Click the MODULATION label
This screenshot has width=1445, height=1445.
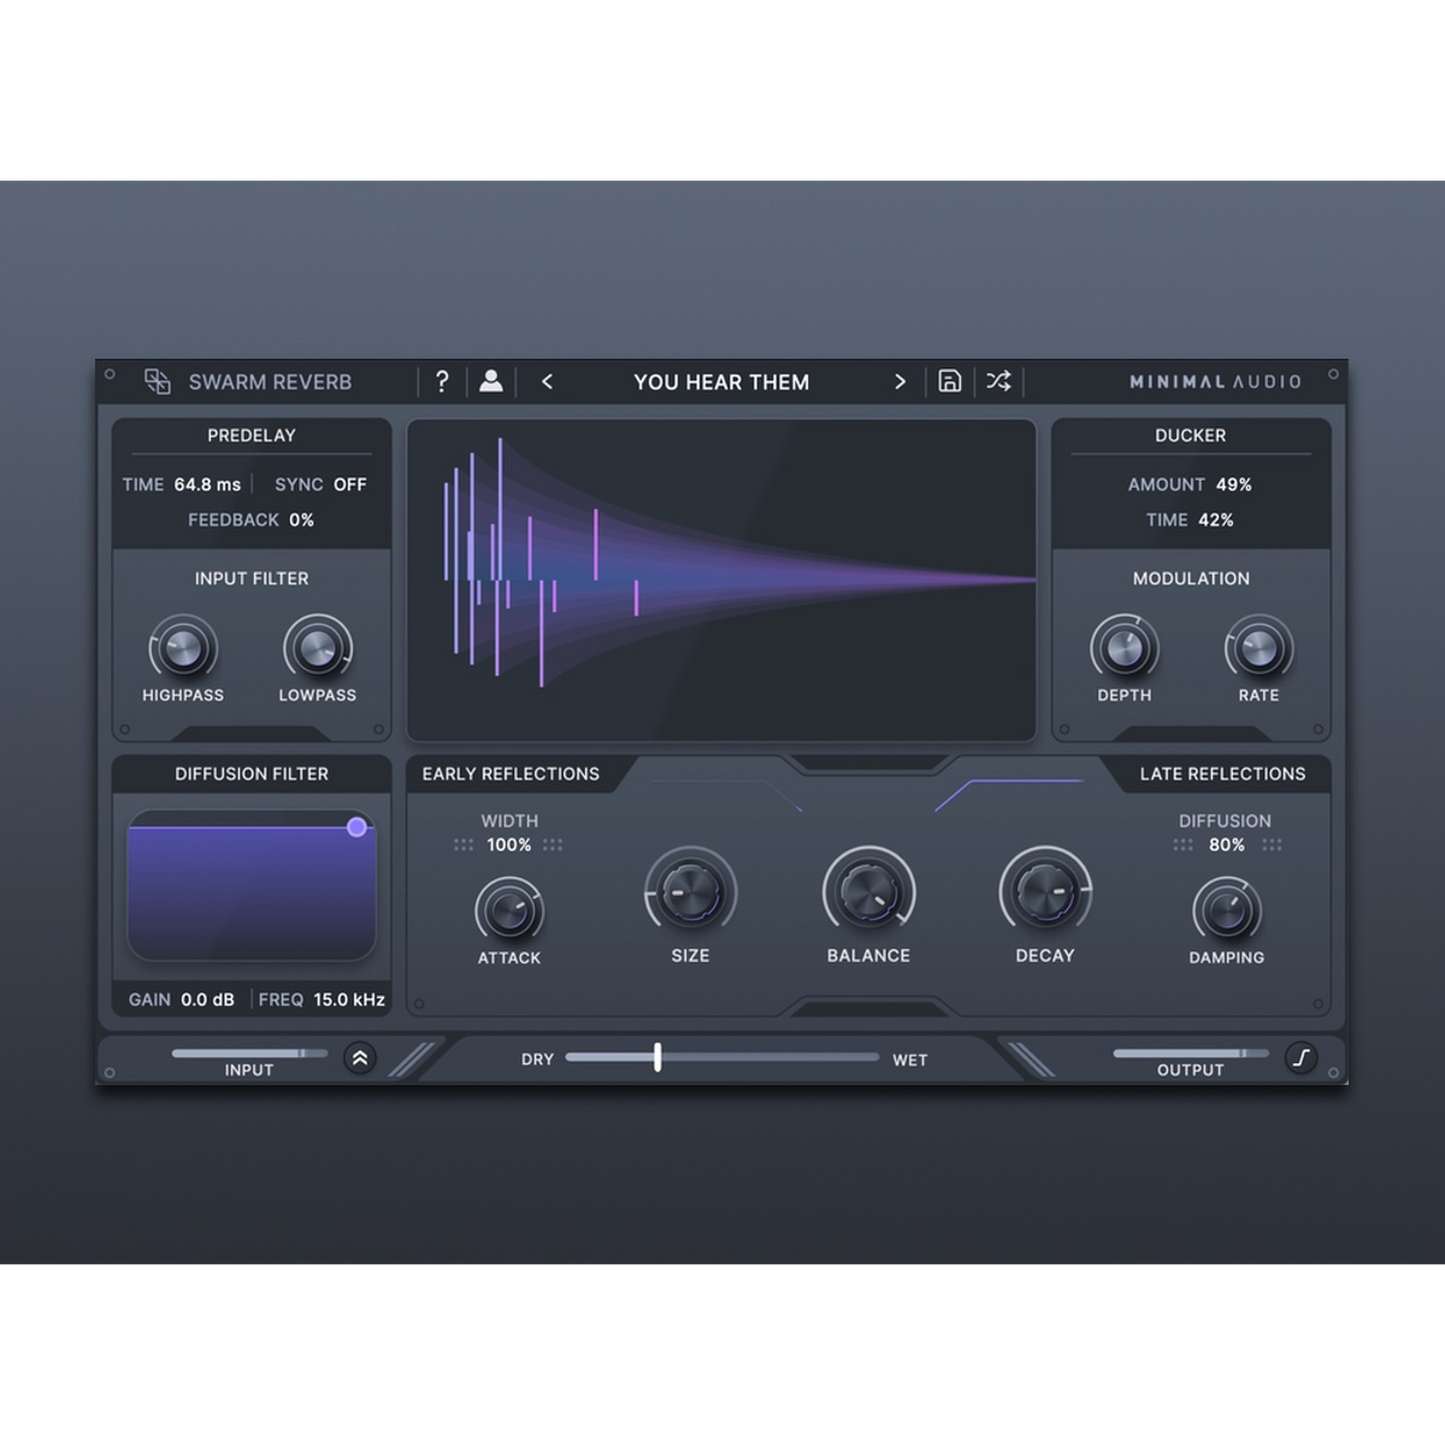pyautogui.click(x=1190, y=579)
